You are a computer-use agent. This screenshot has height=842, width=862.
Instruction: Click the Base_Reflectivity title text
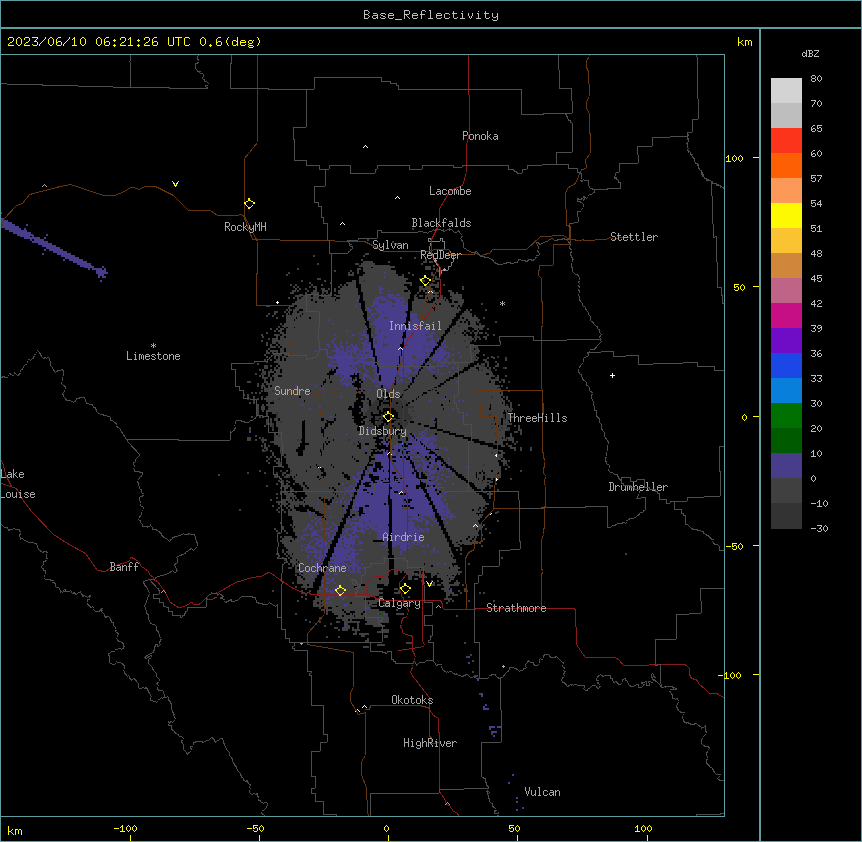coord(431,15)
